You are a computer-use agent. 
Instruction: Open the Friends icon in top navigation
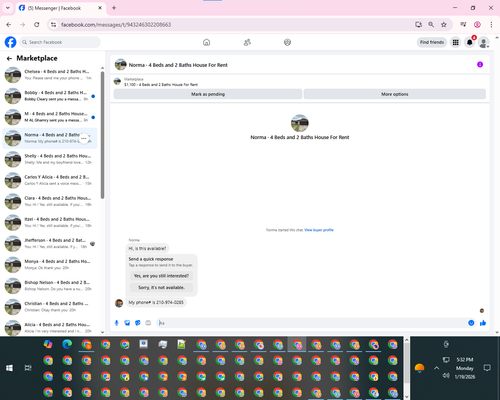tap(247, 42)
